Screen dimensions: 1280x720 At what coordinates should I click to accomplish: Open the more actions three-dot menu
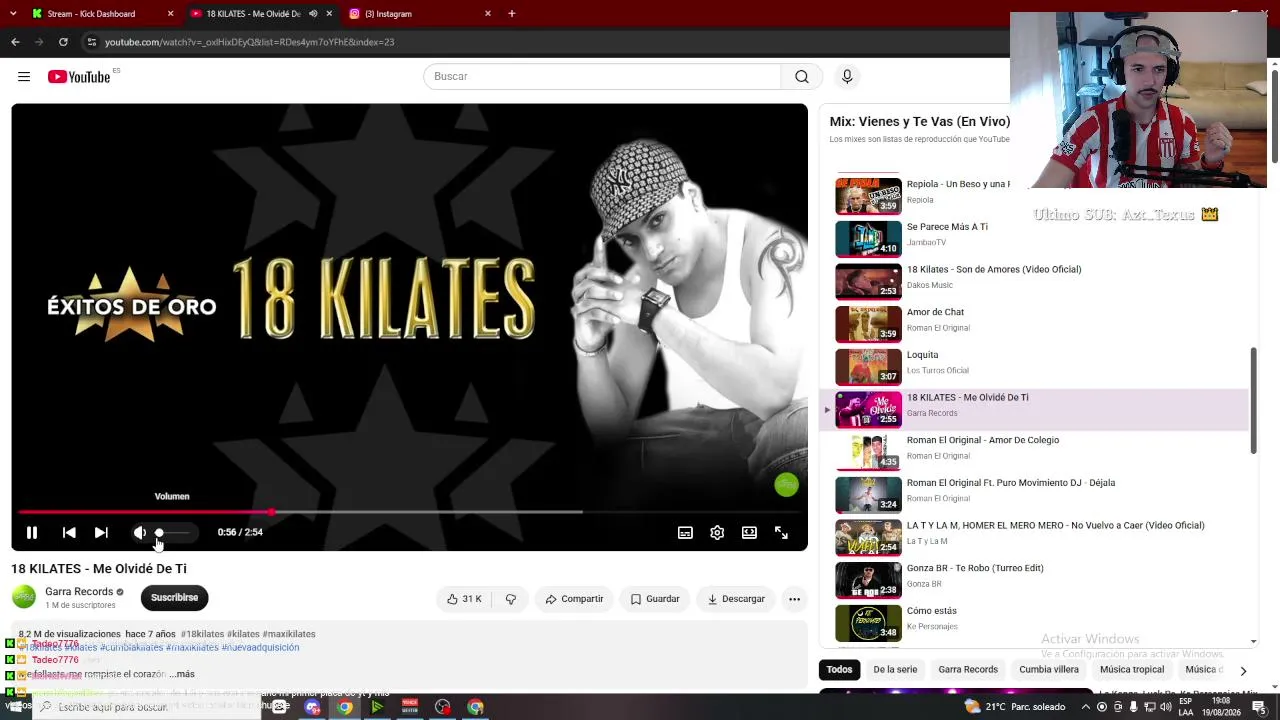point(794,599)
